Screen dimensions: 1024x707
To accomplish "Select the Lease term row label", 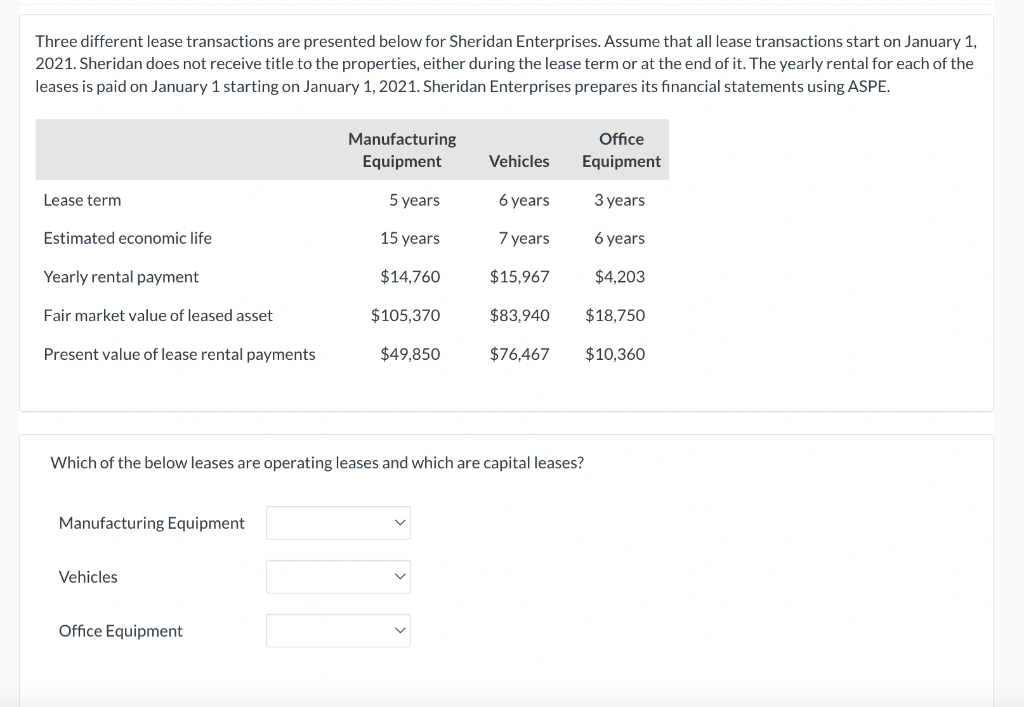I will pos(82,200).
